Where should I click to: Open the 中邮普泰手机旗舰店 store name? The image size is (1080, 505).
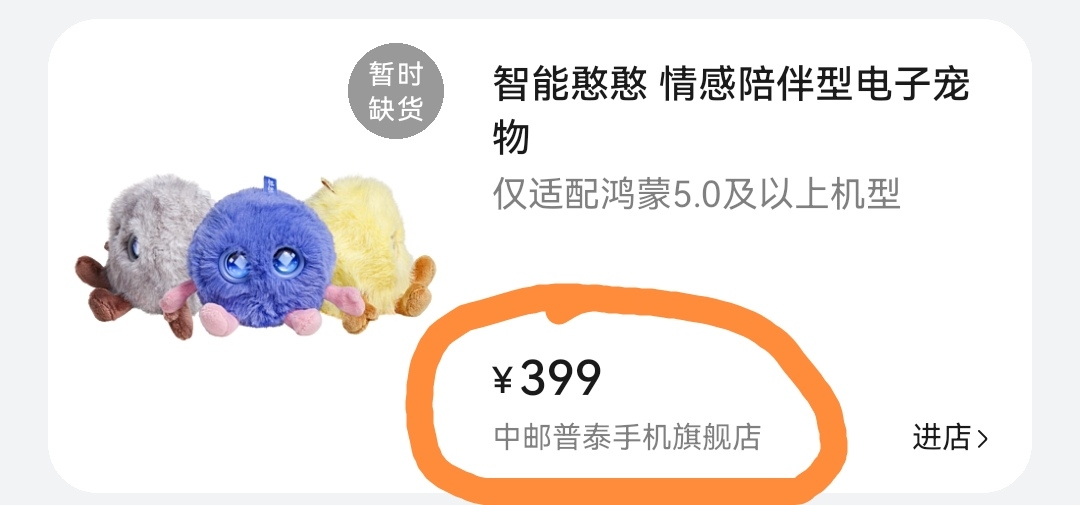tap(627, 437)
